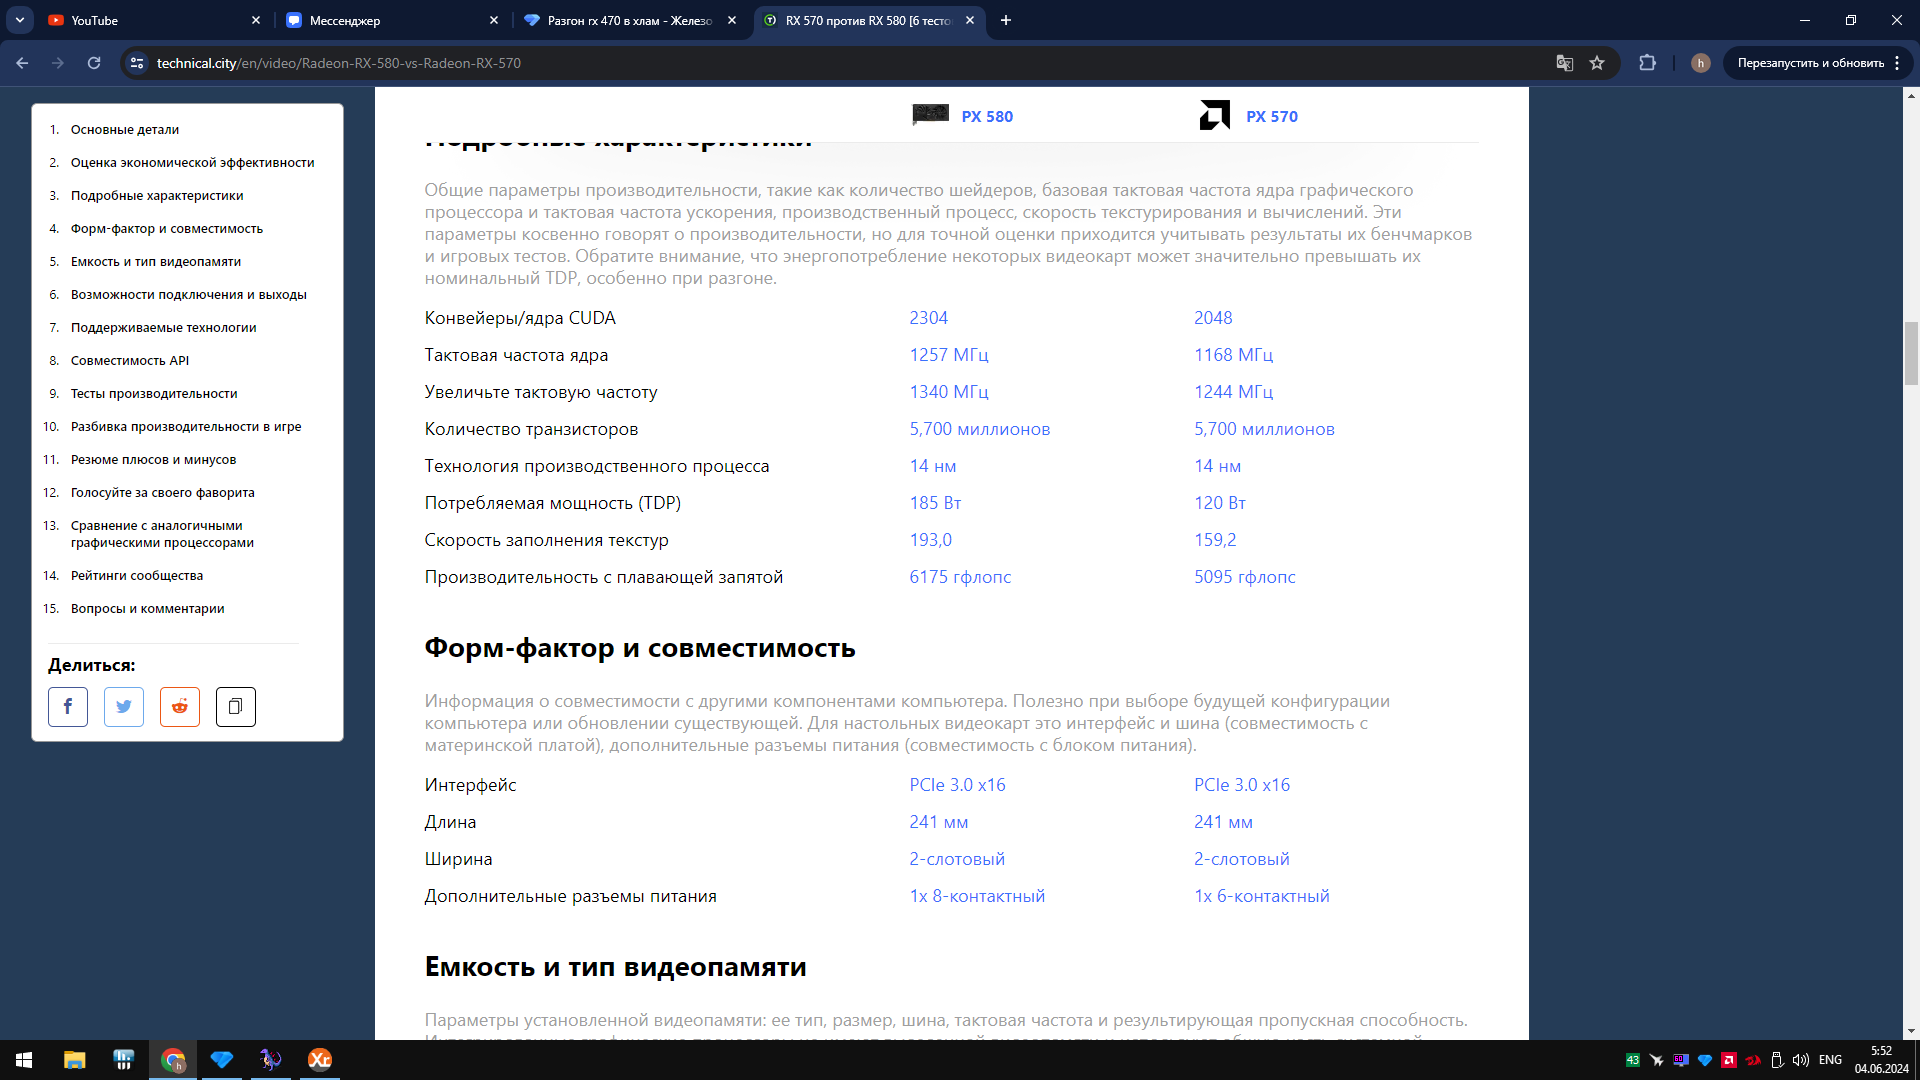This screenshot has width=1920, height=1080.
Task: Go to Оценка экономической эффективности section
Action: [192, 163]
